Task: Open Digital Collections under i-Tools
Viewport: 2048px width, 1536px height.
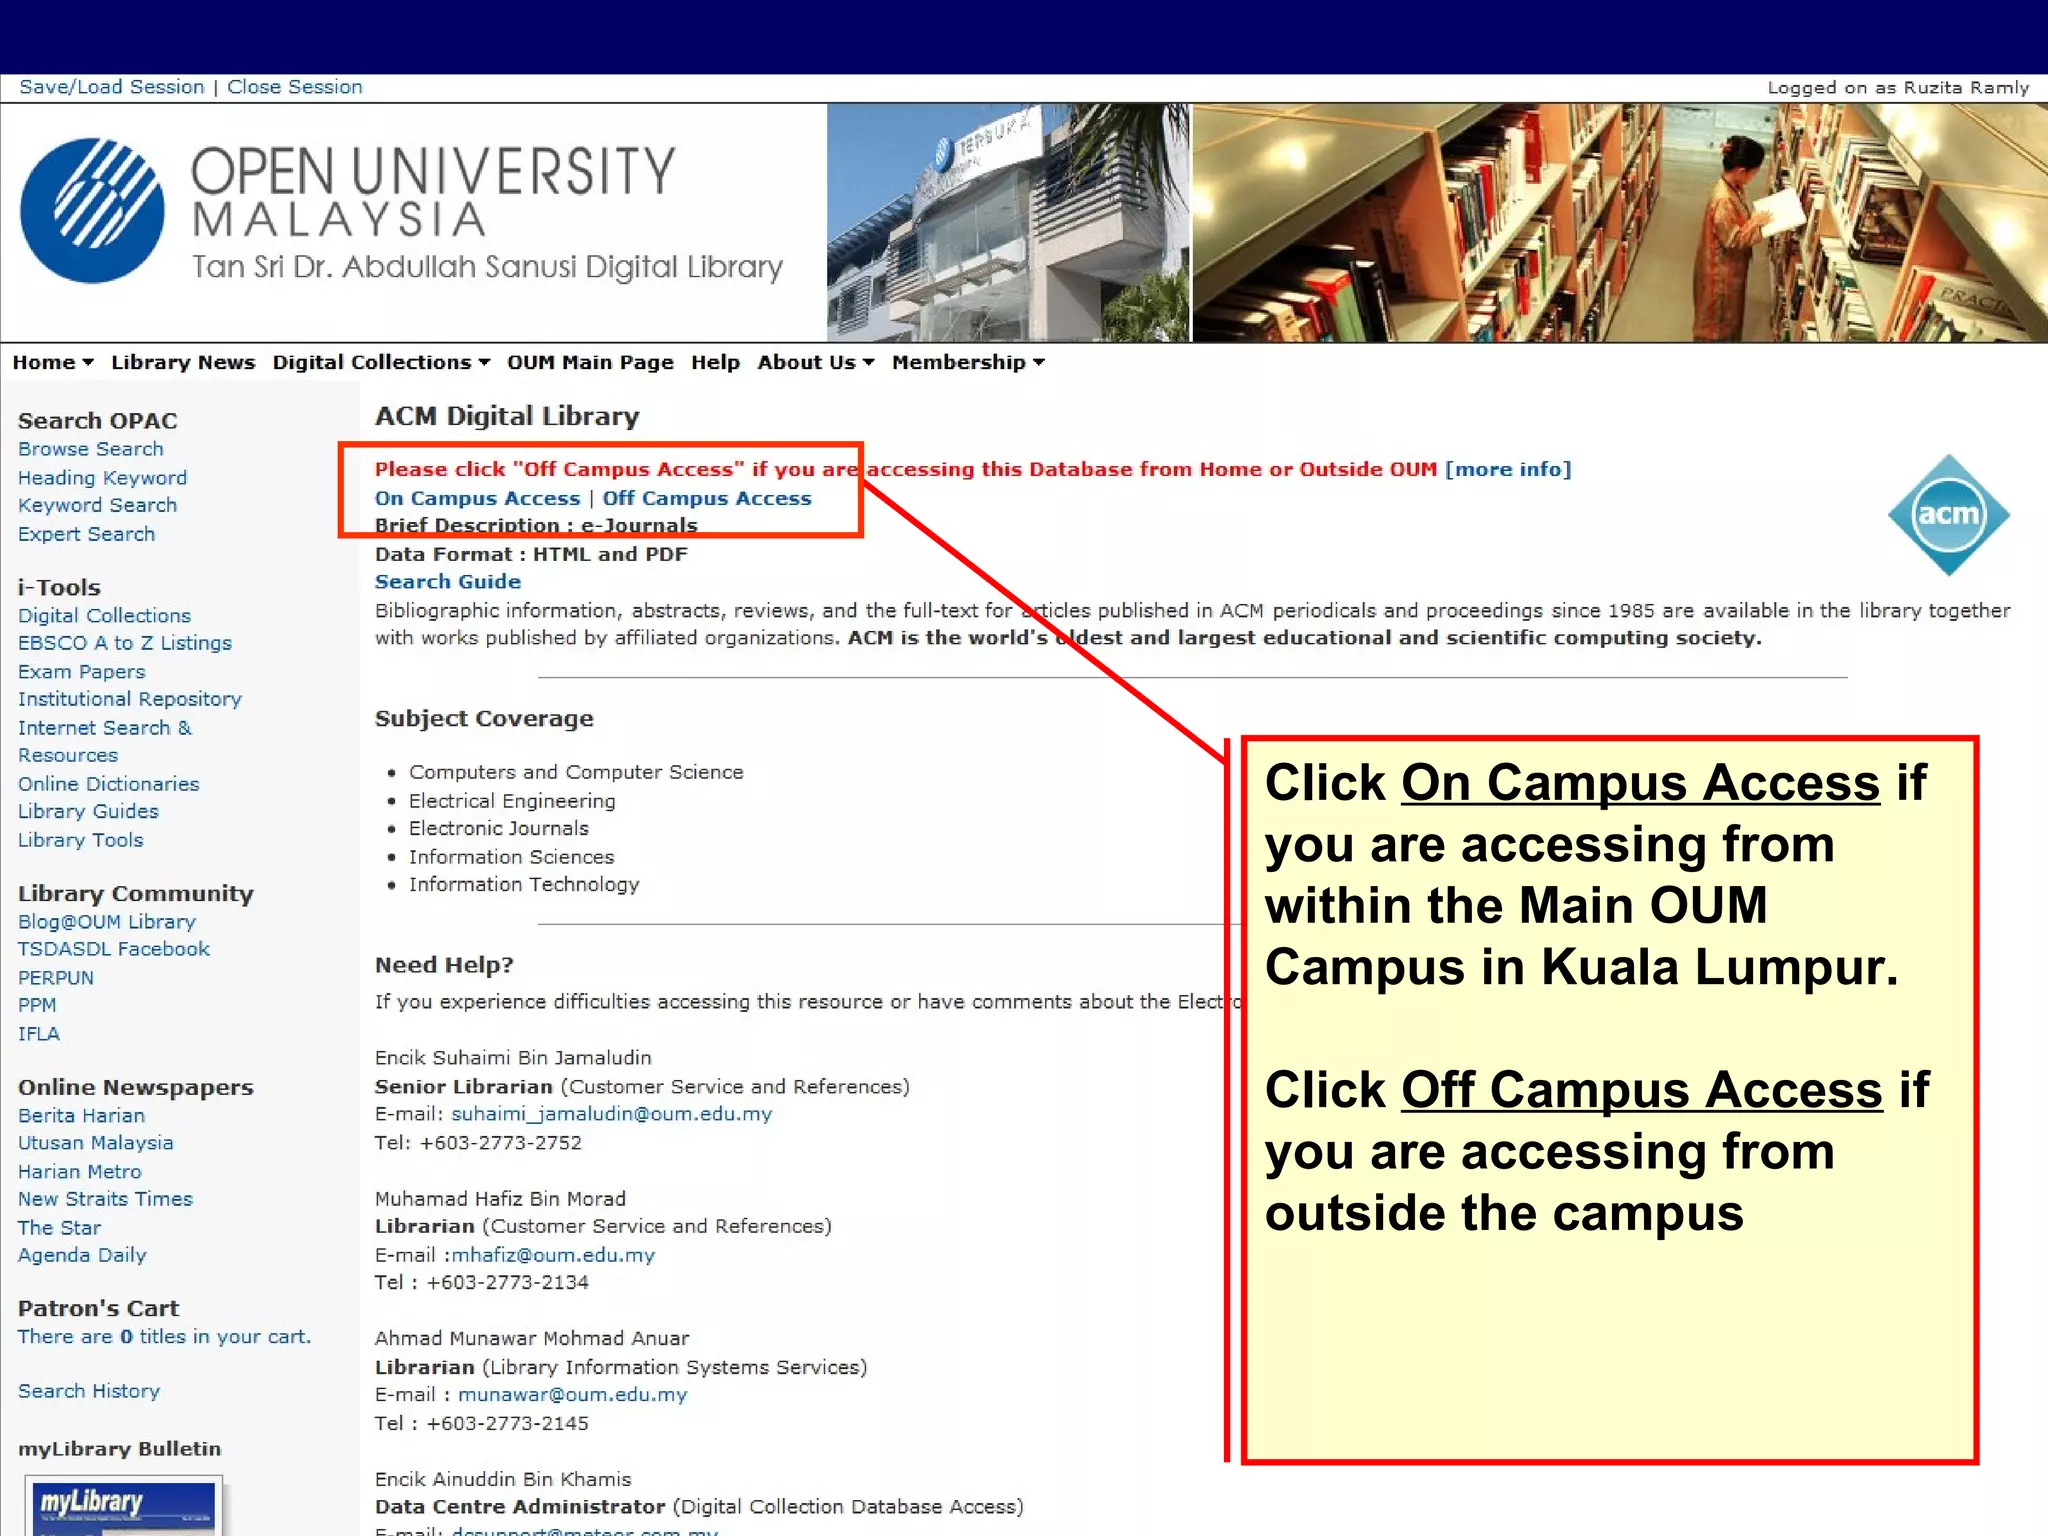Action: pos(104,615)
